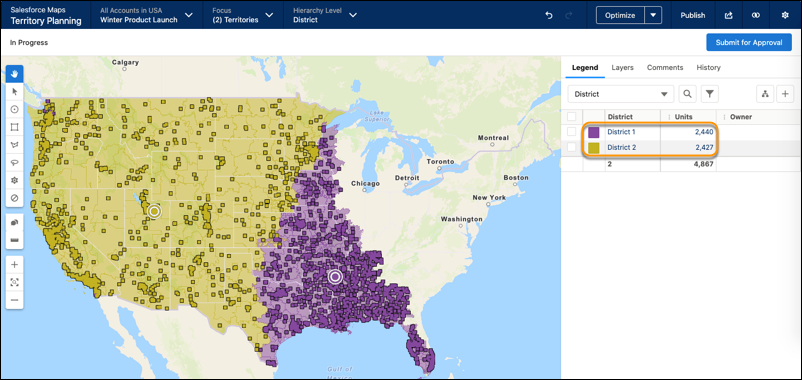Click the fit-to-extent focus icon
Viewport: 802px width, 380px height.
tap(14, 282)
